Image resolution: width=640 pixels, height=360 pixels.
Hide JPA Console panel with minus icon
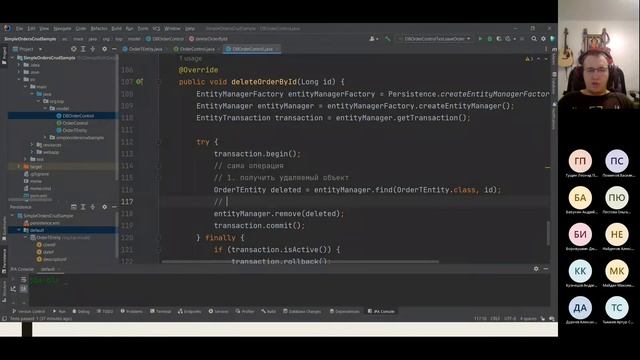[x=546, y=269]
